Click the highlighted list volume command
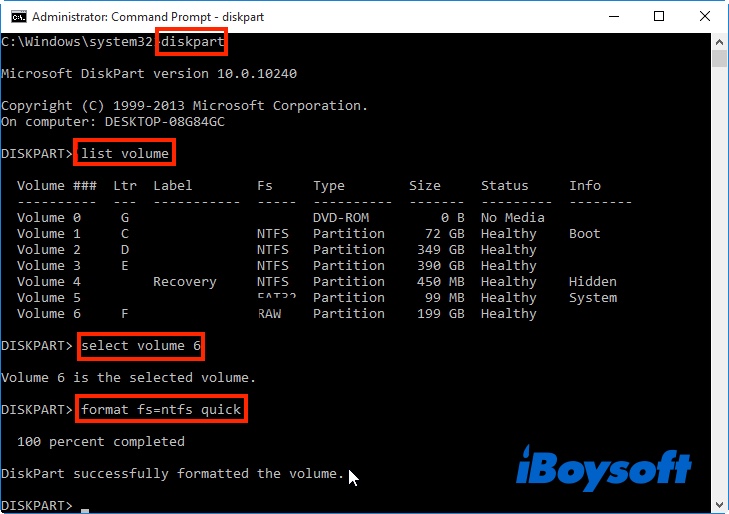Viewport: 729px width, 514px height. 125,154
